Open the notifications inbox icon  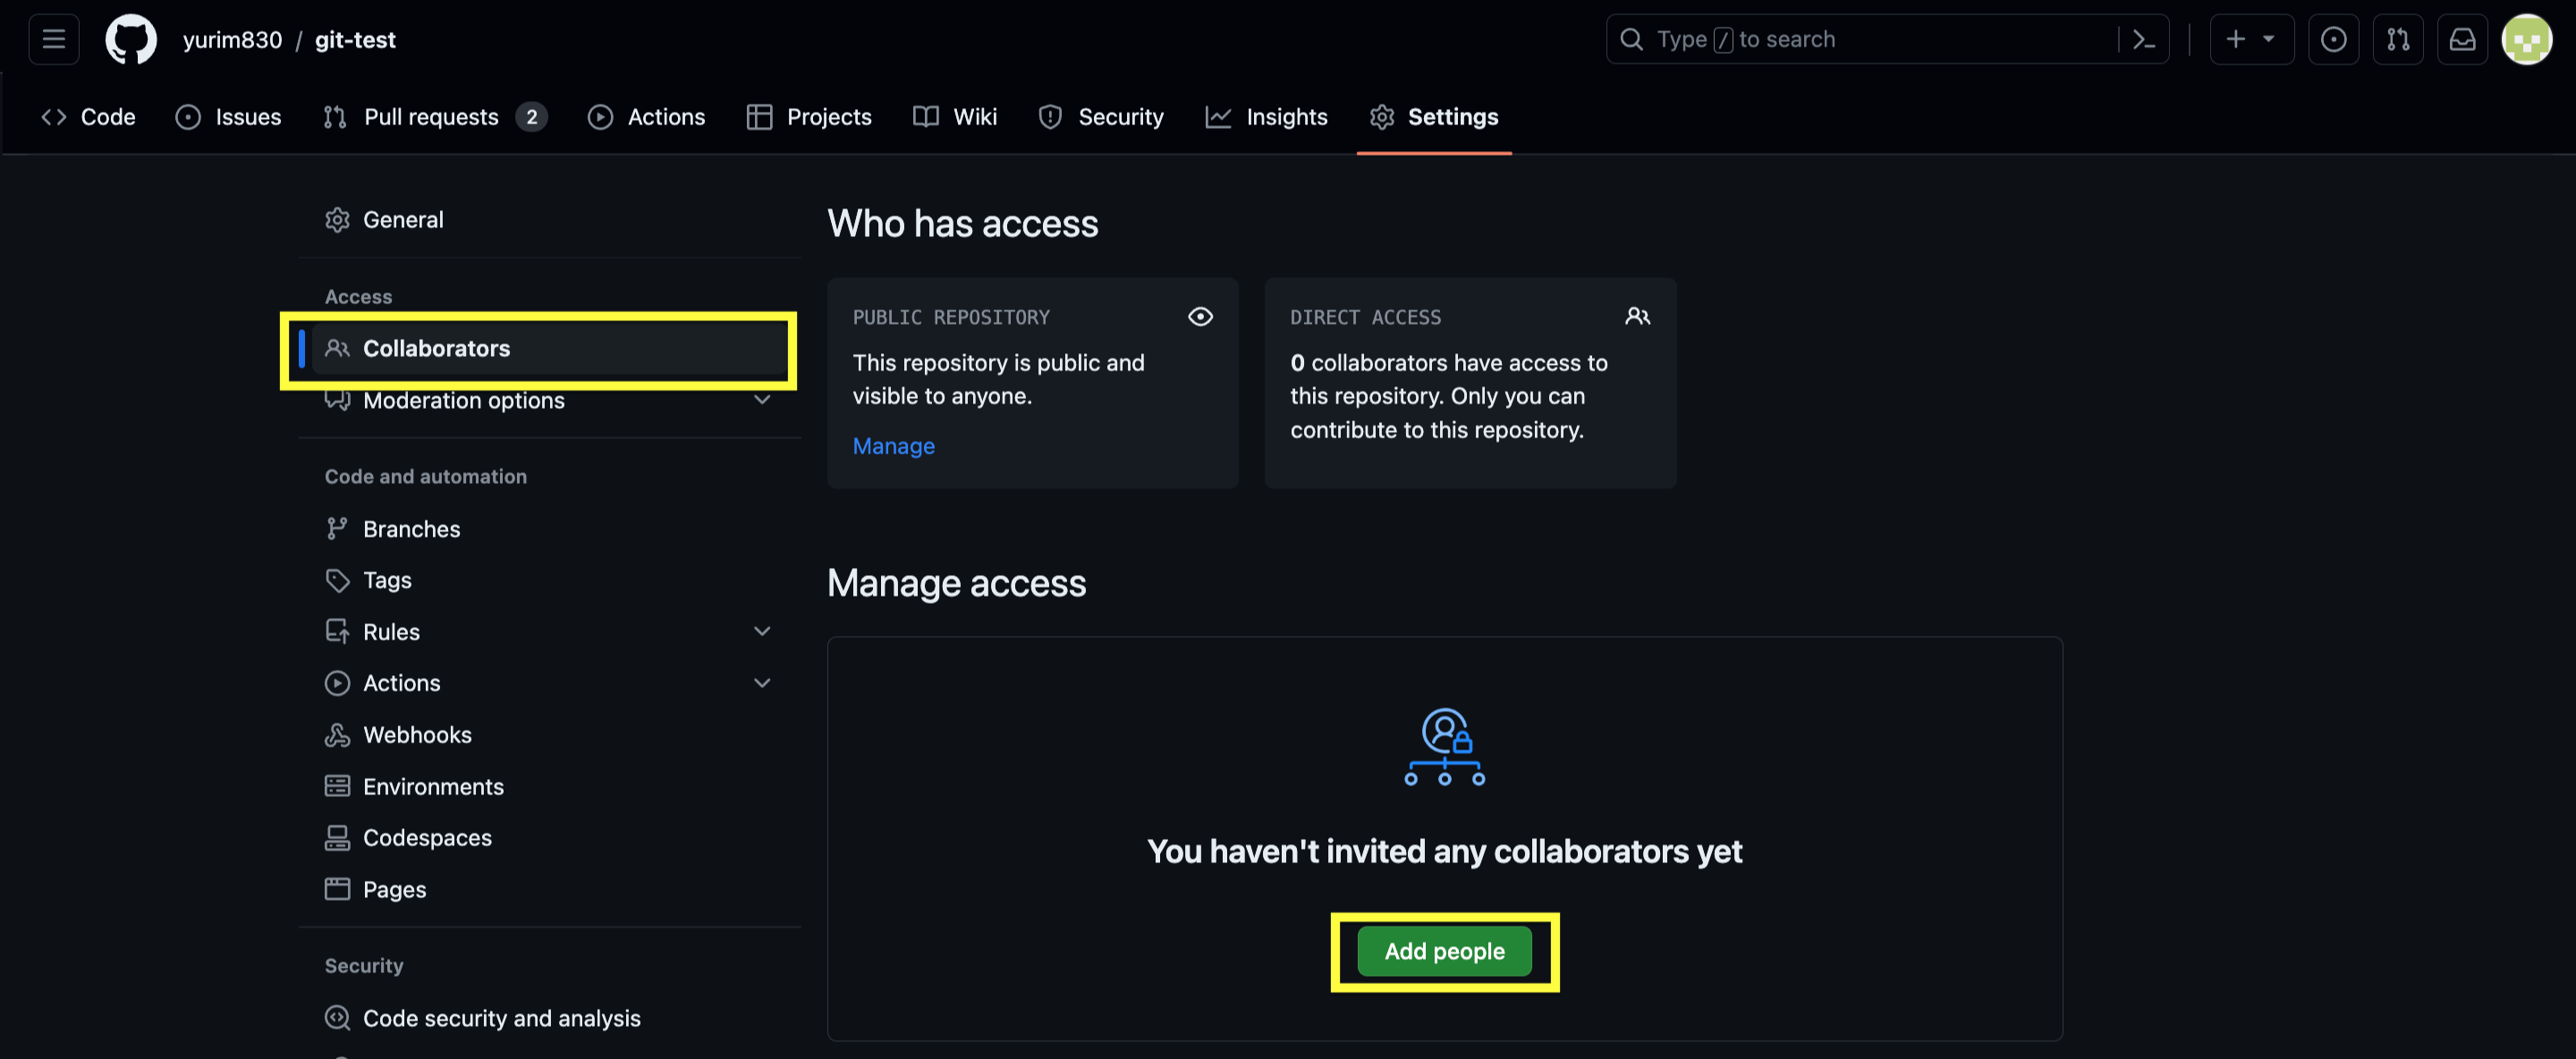[2462, 40]
